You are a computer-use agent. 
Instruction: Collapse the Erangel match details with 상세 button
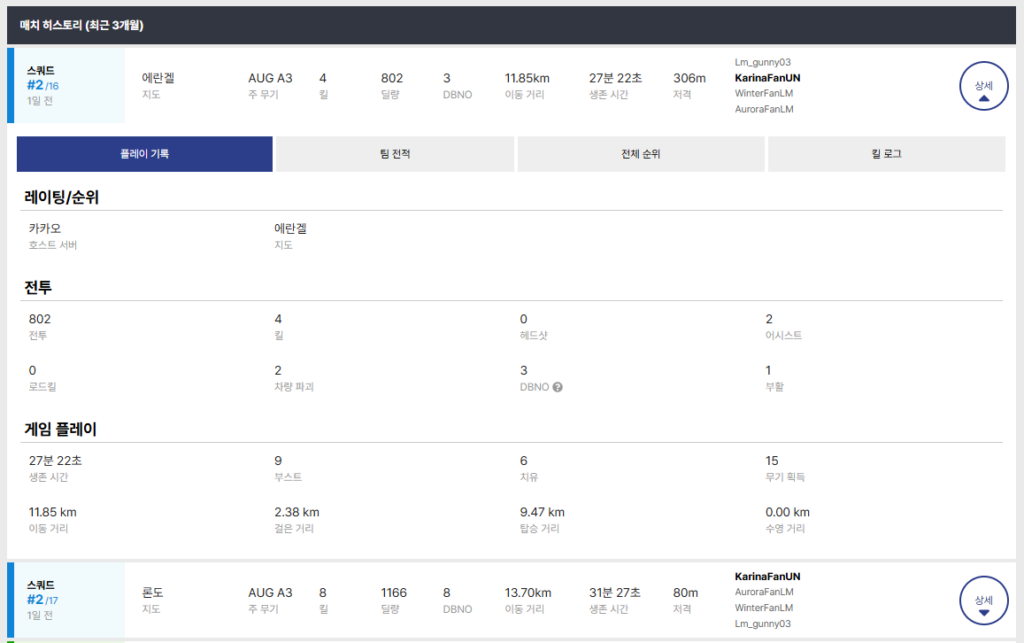(983, 87)
